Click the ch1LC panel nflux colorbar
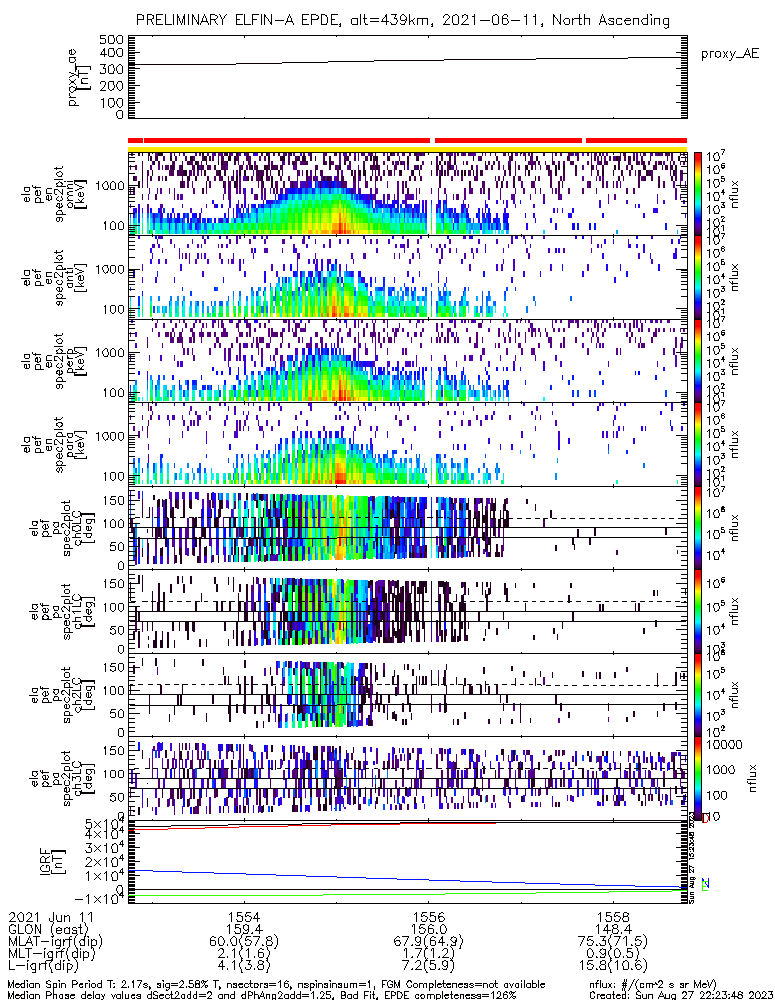Image resolution: width=775 pixels, height=1000 pixels. (697, 612)
